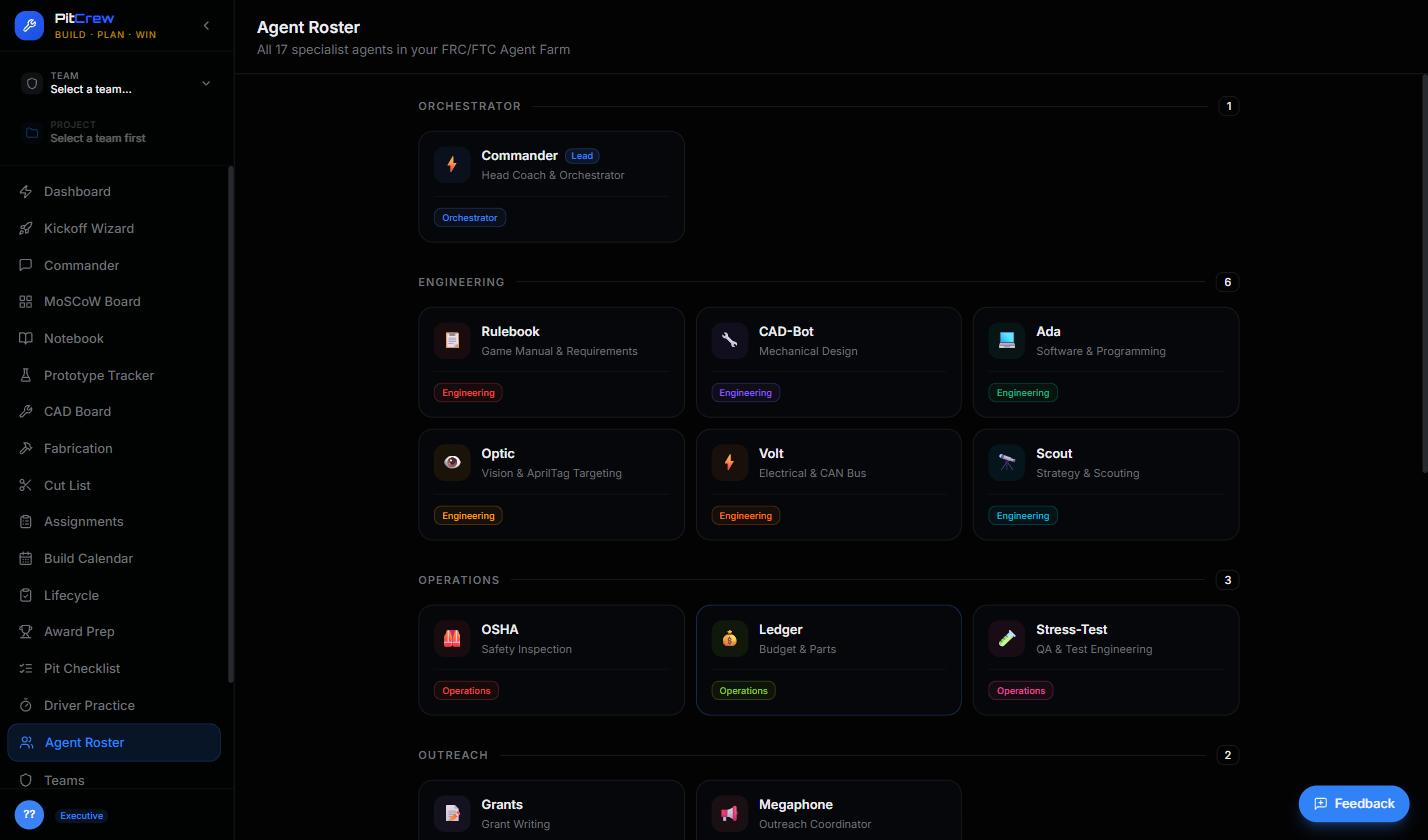Image resolution: width=1428 pixels, height=840 pixels.
Task: Click the sidebar navigation scrollbar
Action: [231, 425]
